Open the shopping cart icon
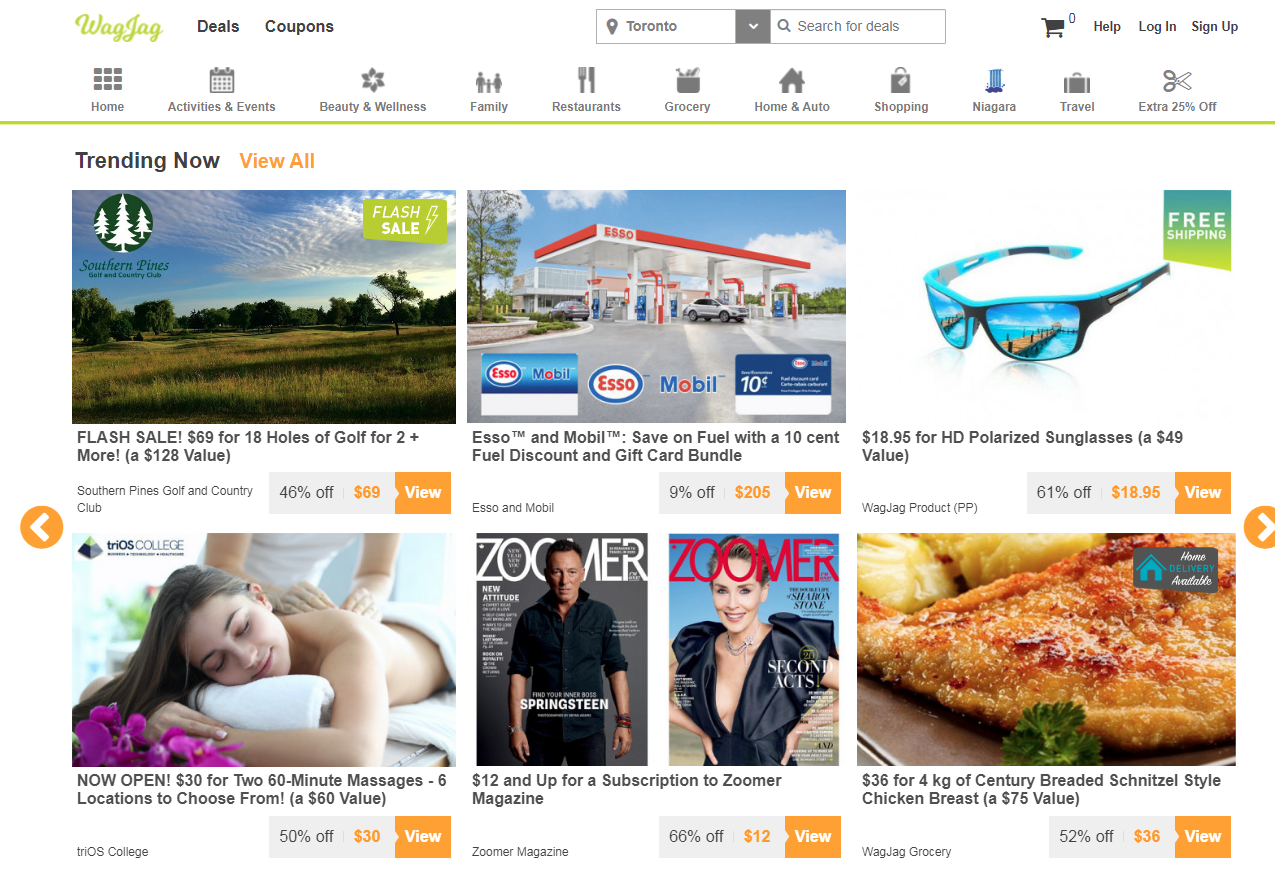Viewport: 1275px width, 869px height. coord(1053,28)
